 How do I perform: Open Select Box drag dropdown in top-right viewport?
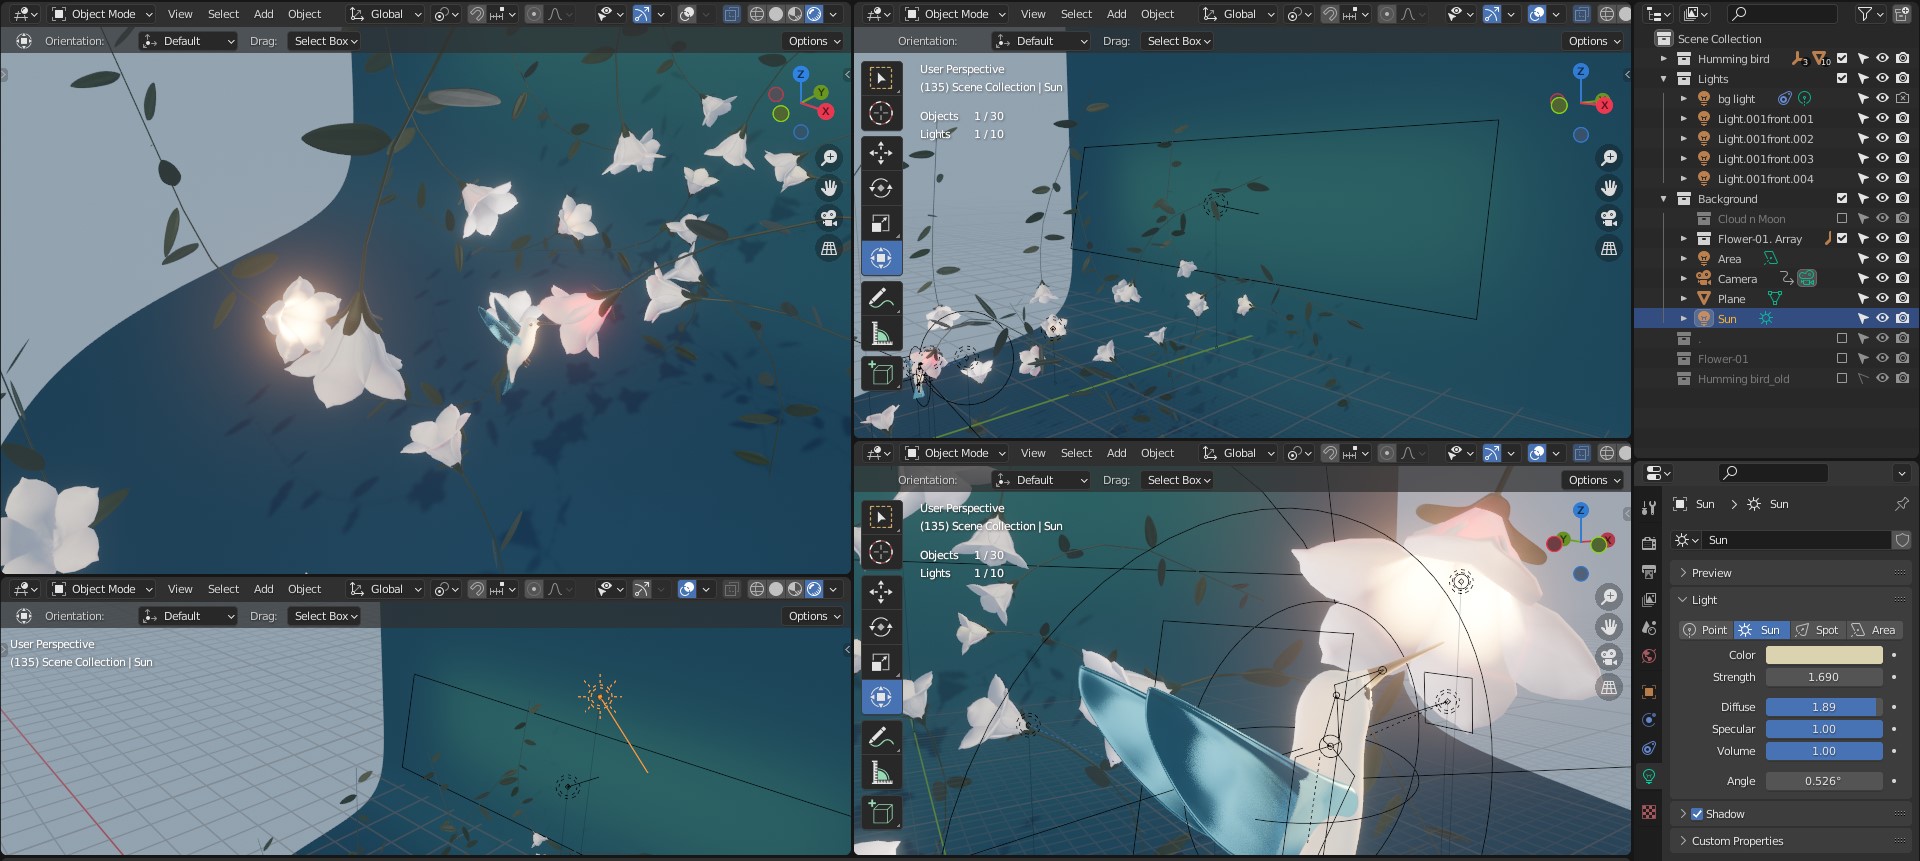[1178, 41]
